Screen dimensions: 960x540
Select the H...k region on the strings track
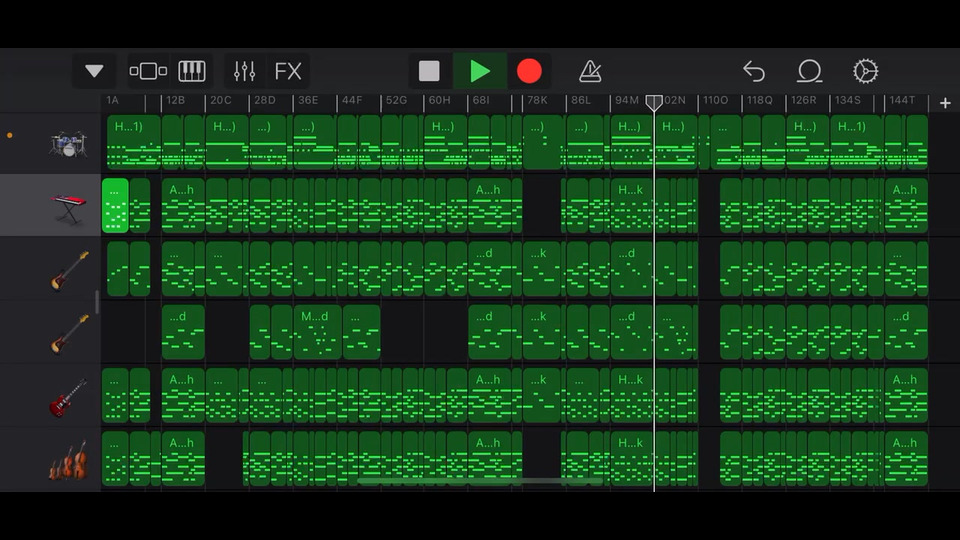[631, 459]
